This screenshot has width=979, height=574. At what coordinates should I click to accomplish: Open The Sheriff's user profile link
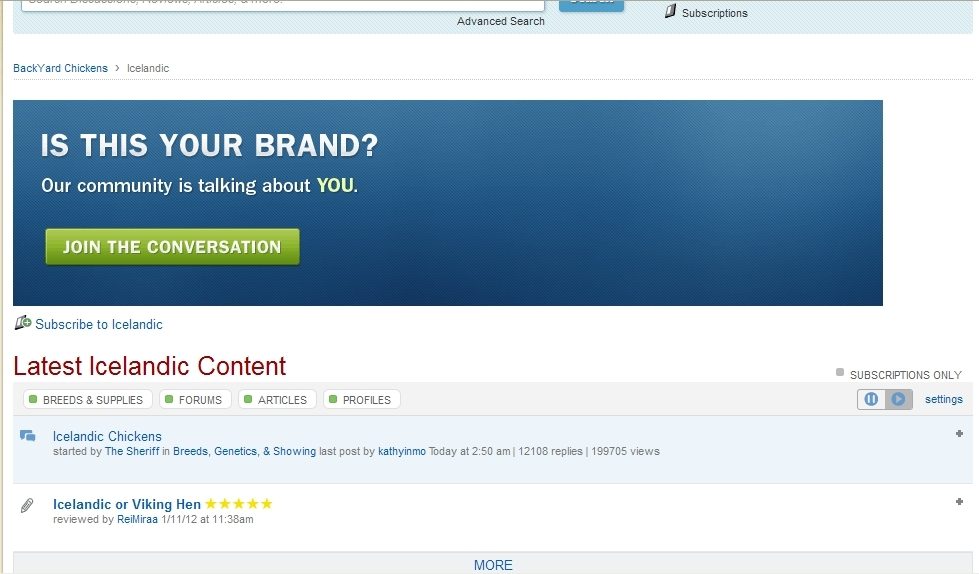pos(132,452)
